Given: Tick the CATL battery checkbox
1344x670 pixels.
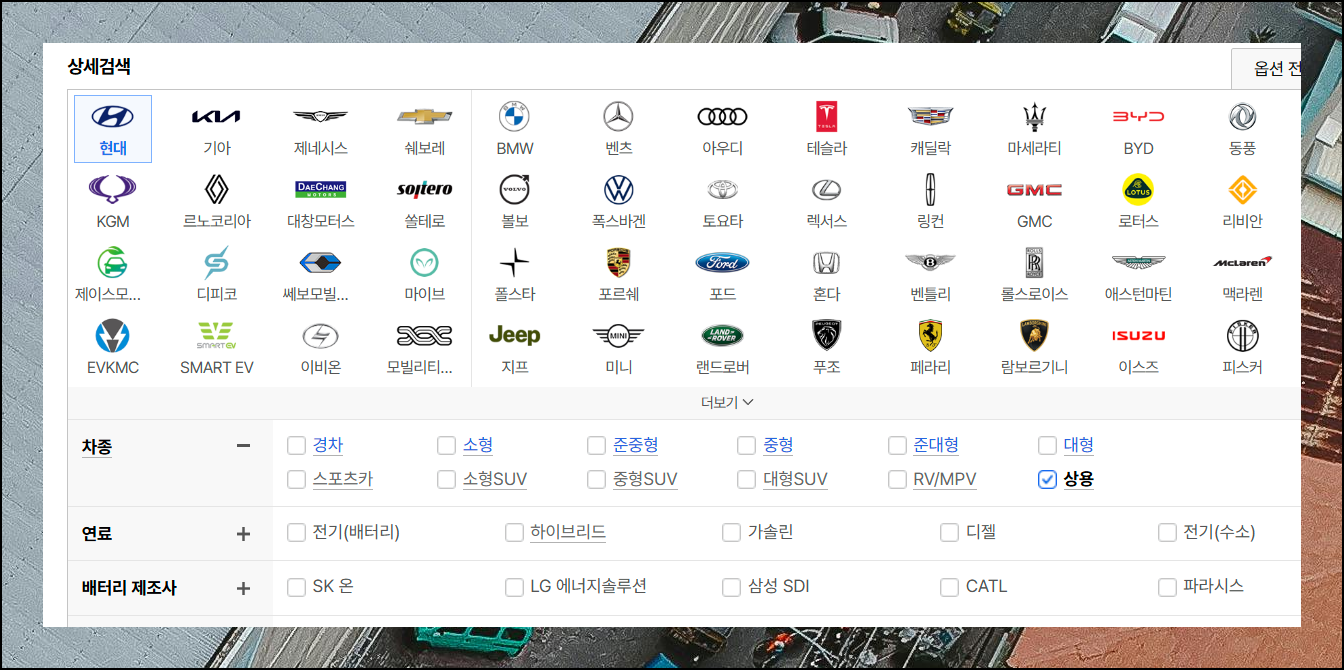Looking at the screenshot, I should 949,587.
